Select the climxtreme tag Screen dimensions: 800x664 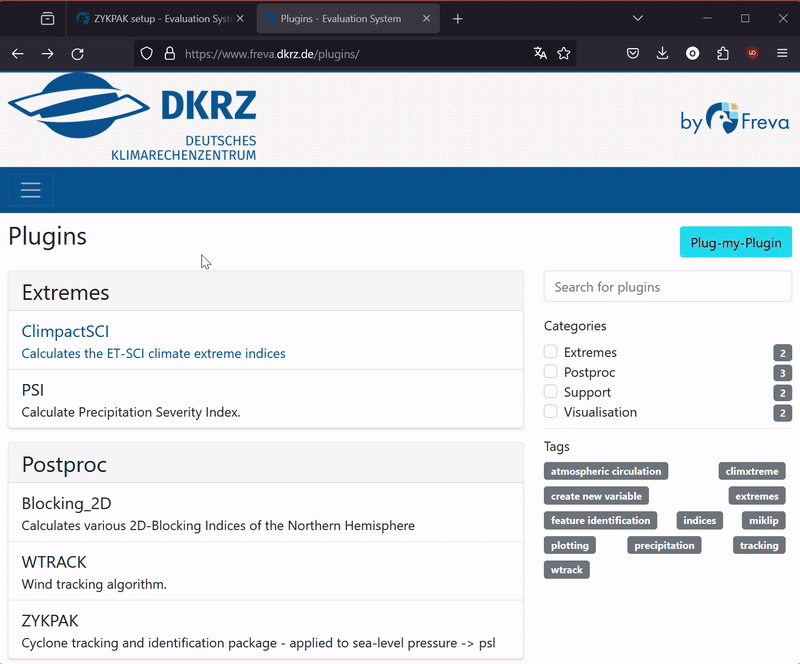(752, 471)
